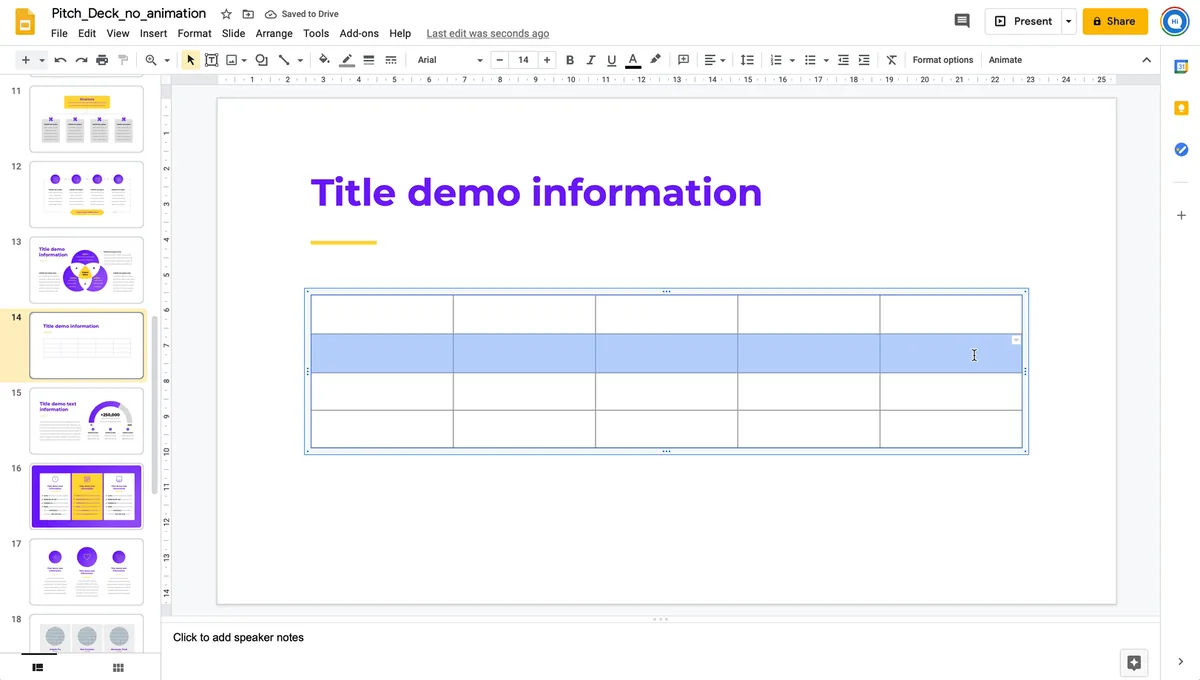Click the Paint format roller icon
The image size is (1200, 680).
tap(123, 60)
